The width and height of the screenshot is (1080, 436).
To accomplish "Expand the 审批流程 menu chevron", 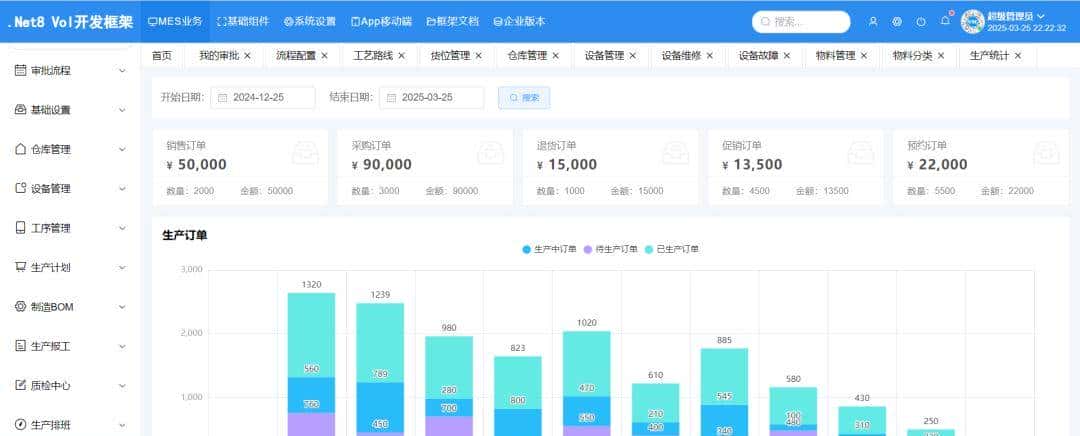I will click(123, 70).
